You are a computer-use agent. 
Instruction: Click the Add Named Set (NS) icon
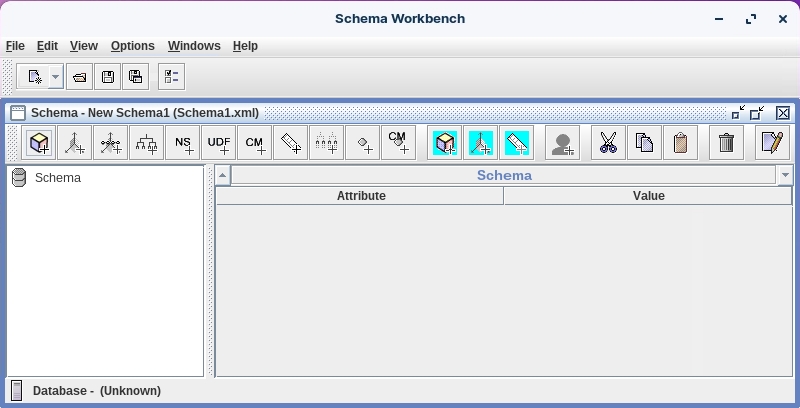(183, 143)
